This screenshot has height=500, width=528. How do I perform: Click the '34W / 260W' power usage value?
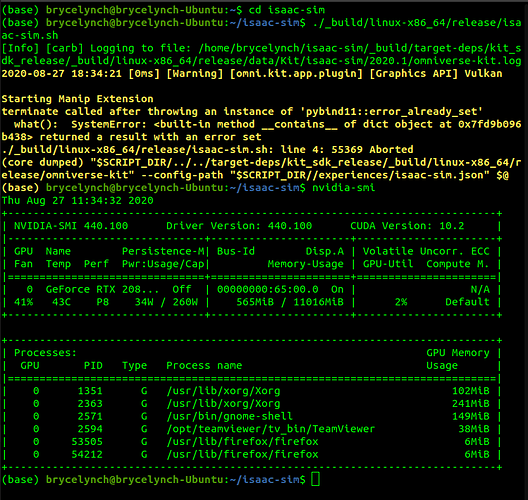166,302
